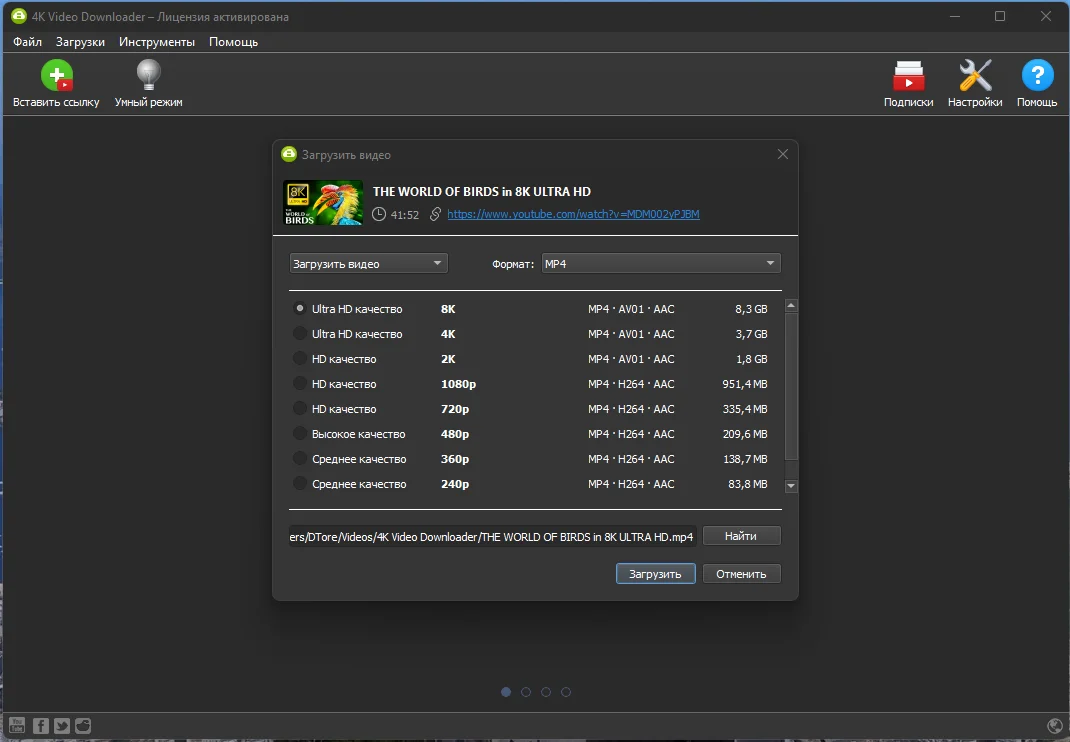The image size is (1070, 742).
Task: Select the first page indicator dot
Action: point(506,692)
